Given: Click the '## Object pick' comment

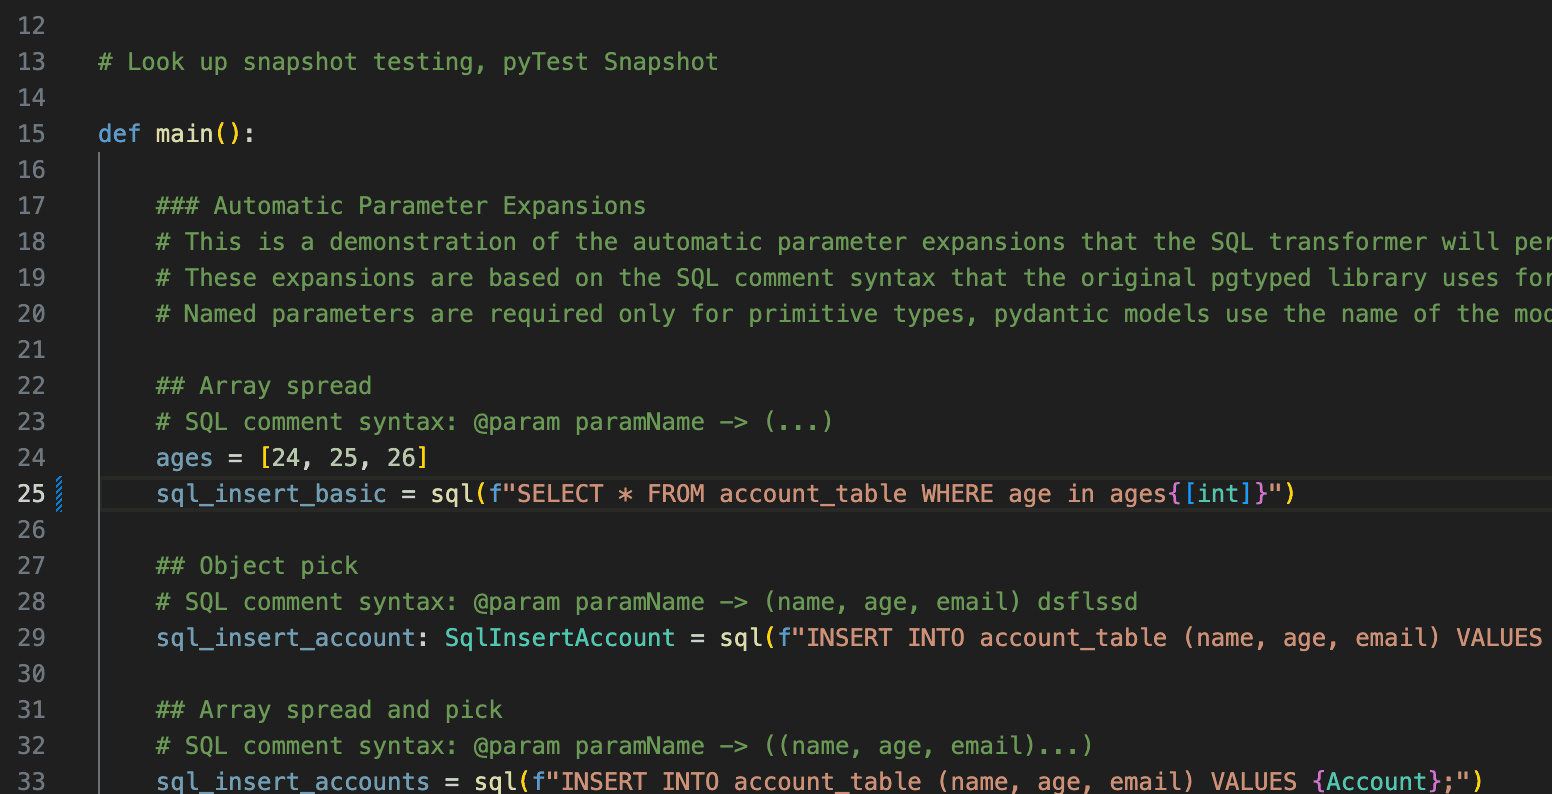Looking at the screenshot, I should click(257, 566).
